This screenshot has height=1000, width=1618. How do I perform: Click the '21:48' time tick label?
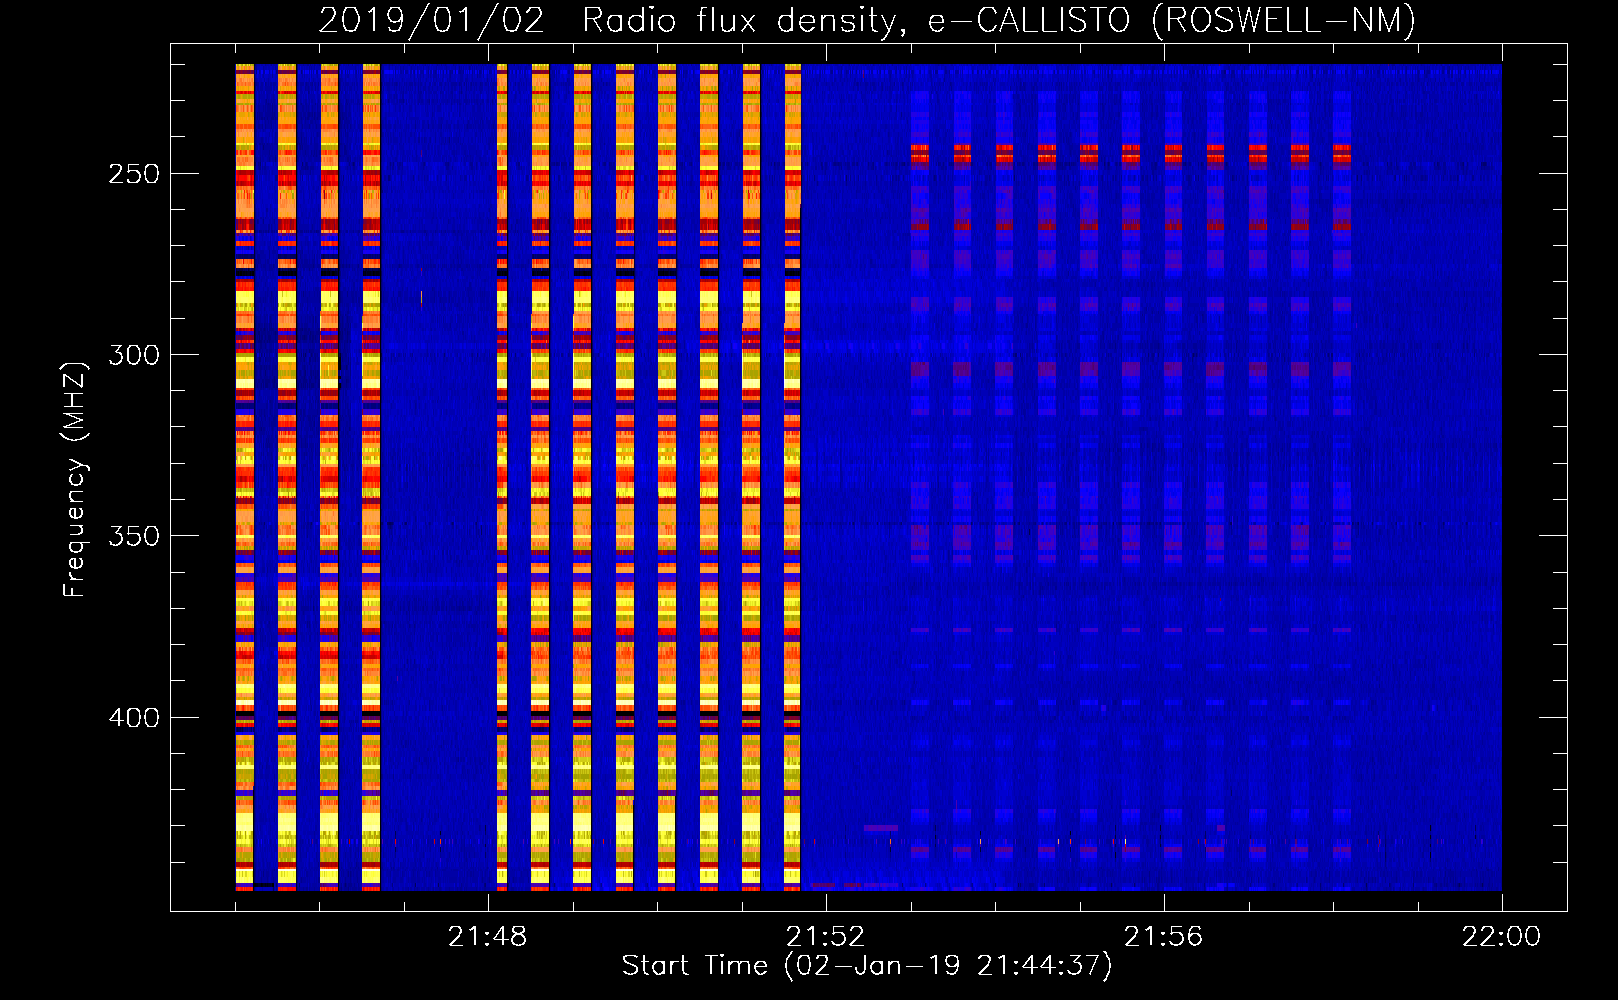[488, 937]
